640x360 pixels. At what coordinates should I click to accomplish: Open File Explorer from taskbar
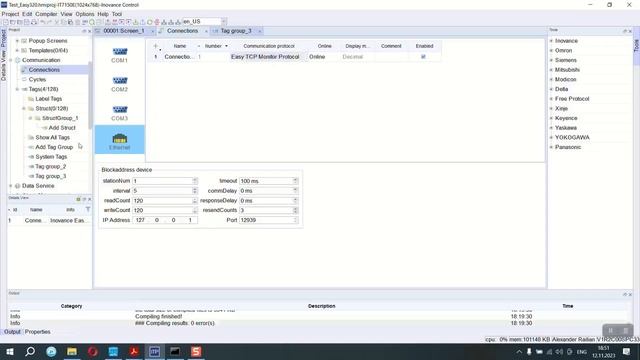point(72,351)
